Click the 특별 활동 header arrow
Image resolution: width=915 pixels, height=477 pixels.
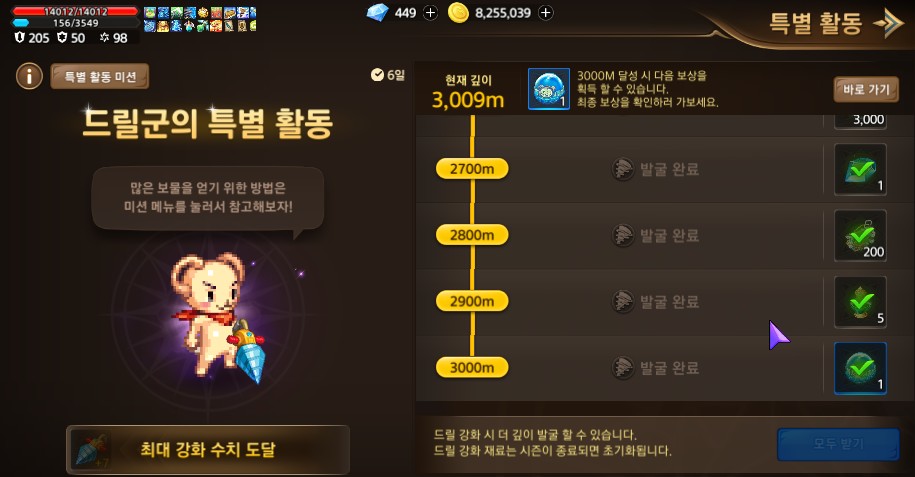[888, 23]
